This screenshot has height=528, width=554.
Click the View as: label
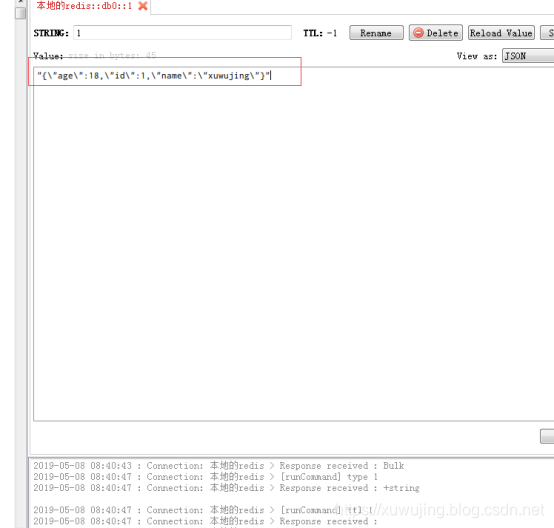click(477, 56)
